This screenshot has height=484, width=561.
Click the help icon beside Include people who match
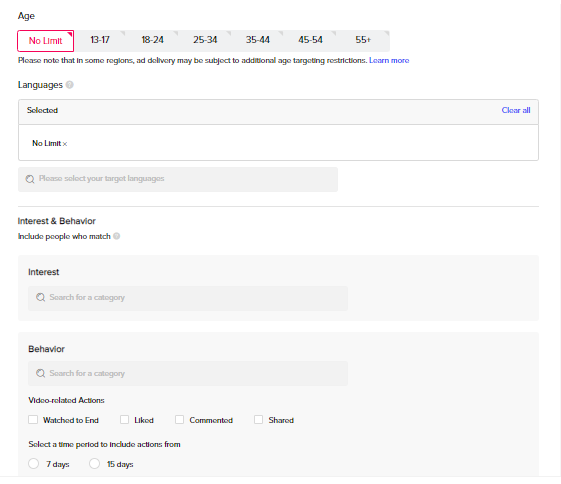[x=117, y=236]
